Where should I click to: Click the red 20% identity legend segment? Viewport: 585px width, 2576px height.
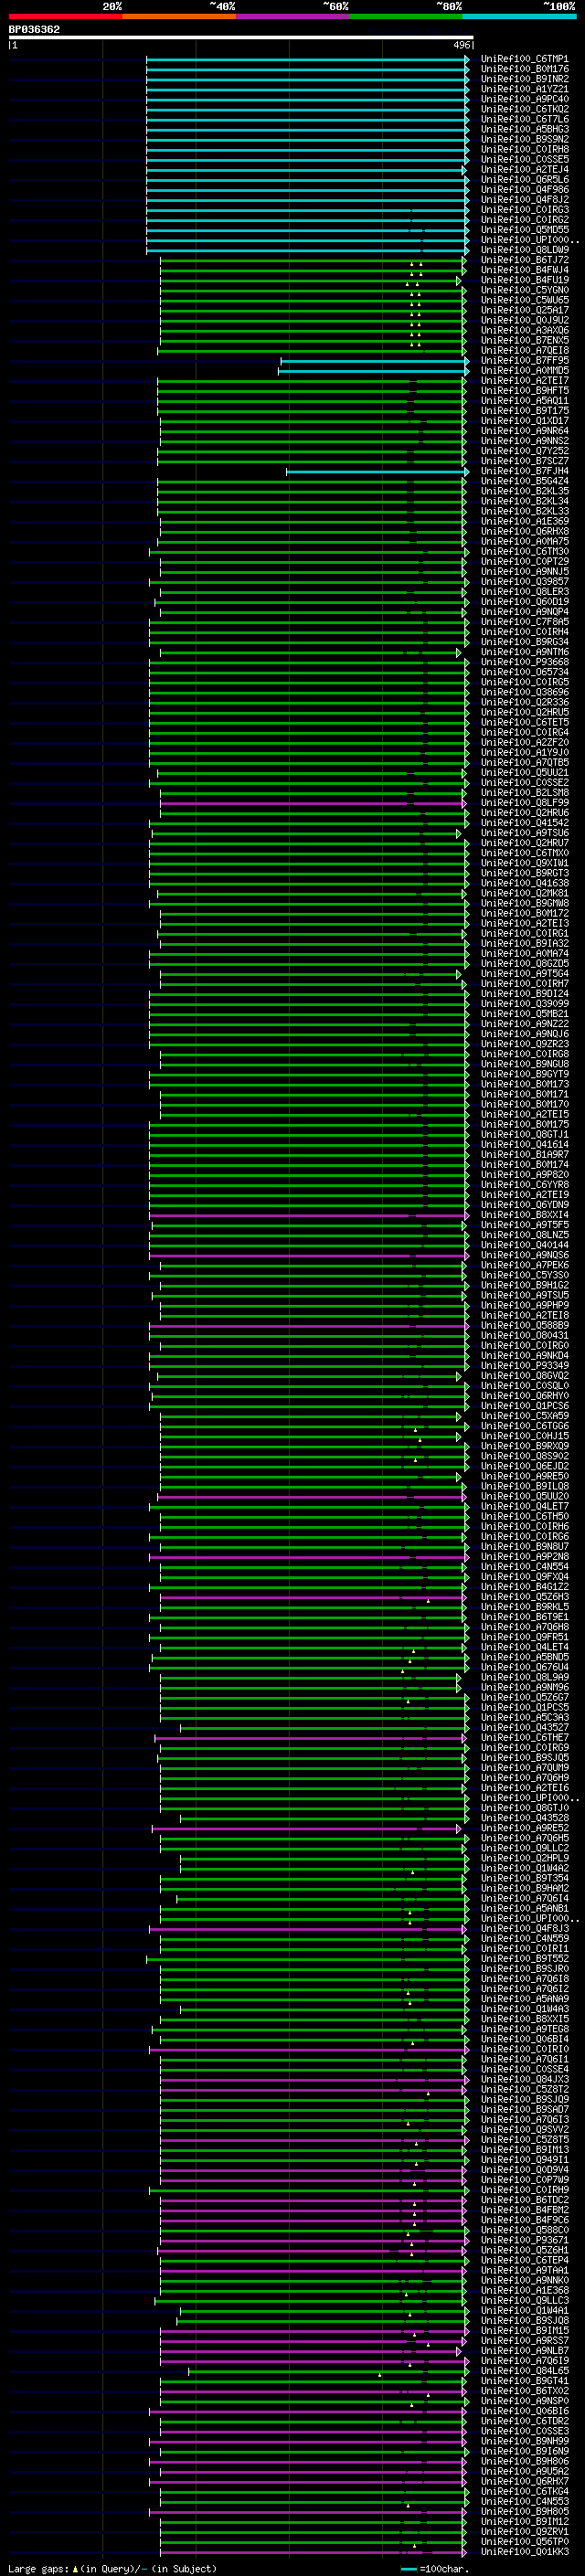click(65, 17)
